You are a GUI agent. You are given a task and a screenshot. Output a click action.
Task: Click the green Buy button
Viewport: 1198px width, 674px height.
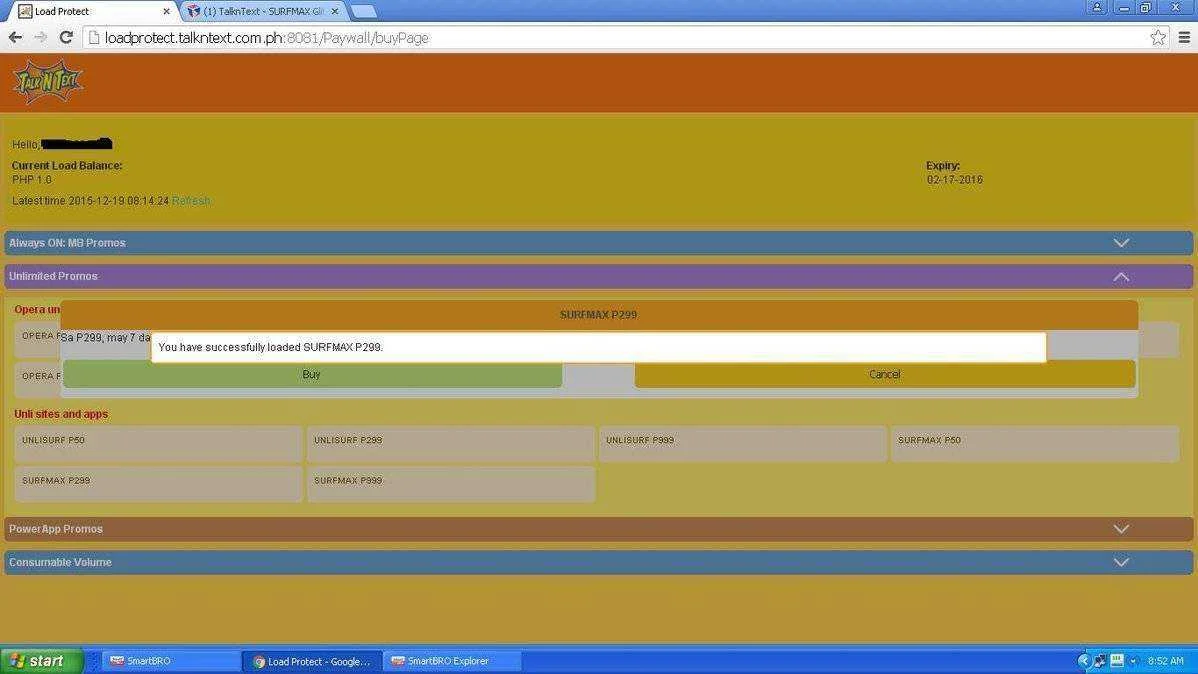[312, 374]
